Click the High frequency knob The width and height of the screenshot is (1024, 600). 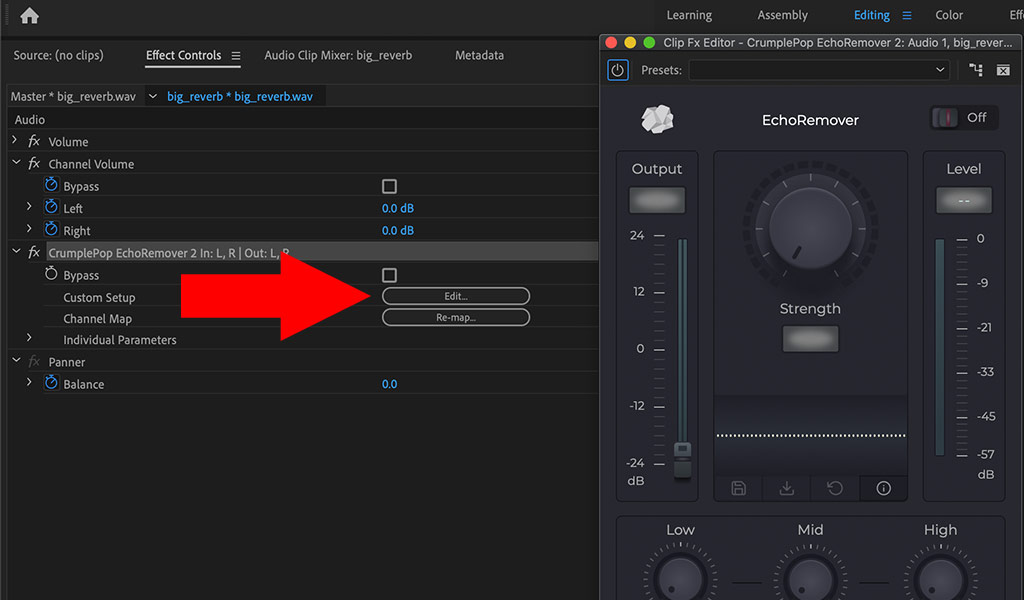940,578
